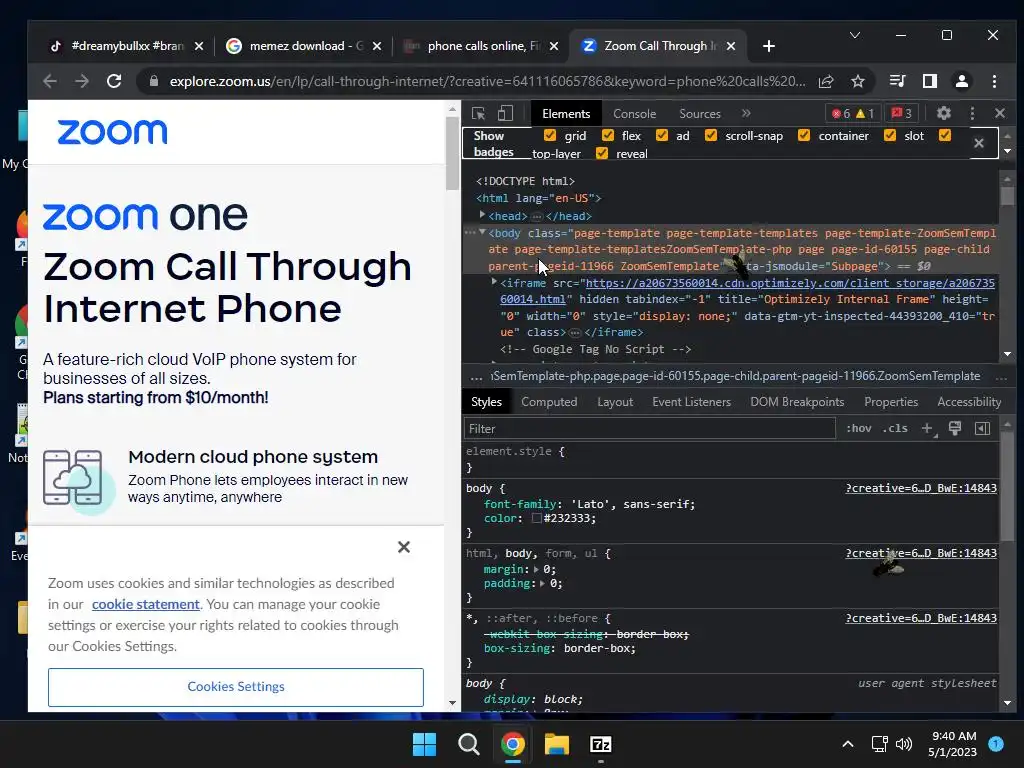This screenshot has width=1024, height=768.
Task: Click the issues count badge showing 3
Action: [x=902, y=114]
